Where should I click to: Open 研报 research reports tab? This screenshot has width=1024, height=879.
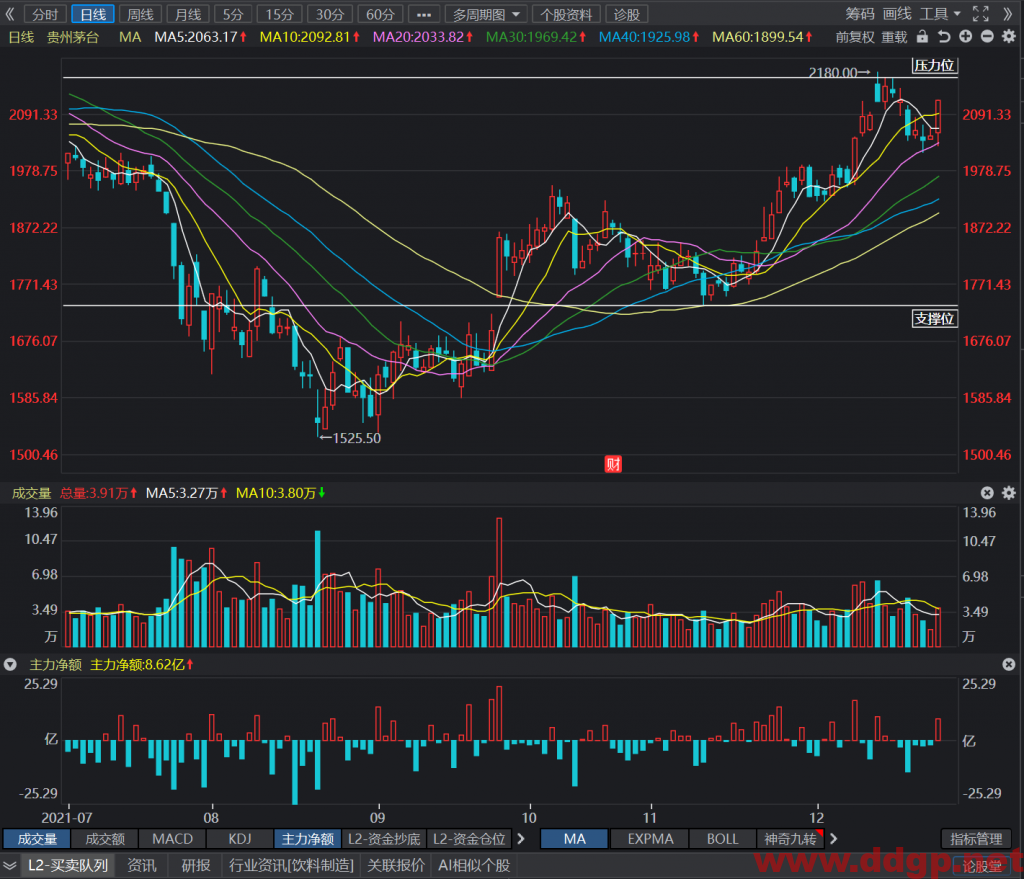tap(196, 865)
